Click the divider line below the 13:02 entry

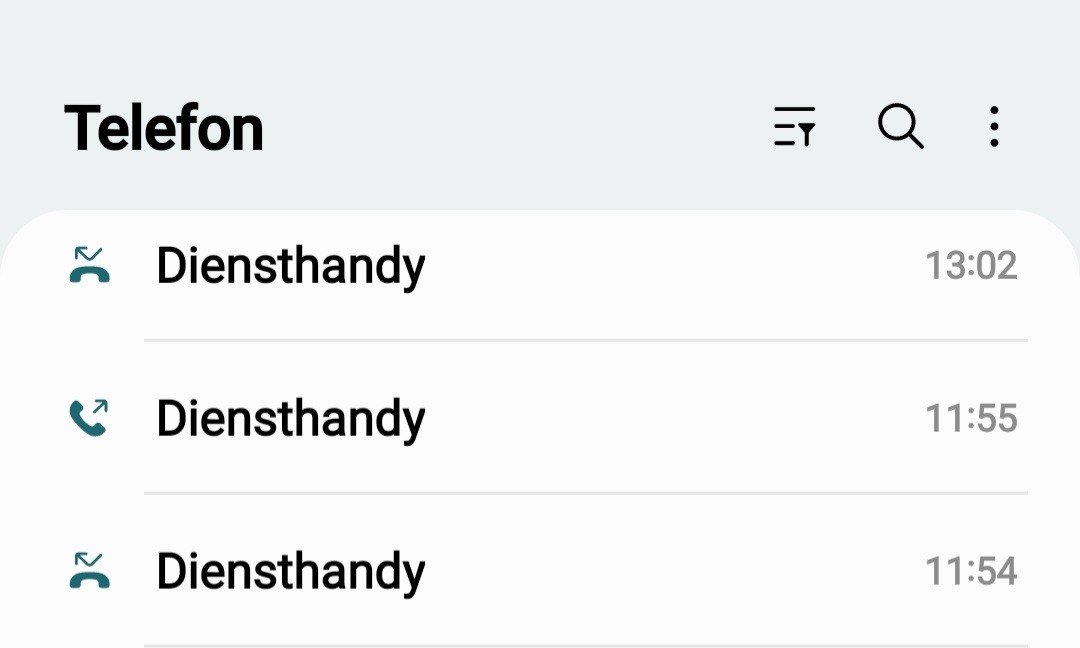pos(585,340)
